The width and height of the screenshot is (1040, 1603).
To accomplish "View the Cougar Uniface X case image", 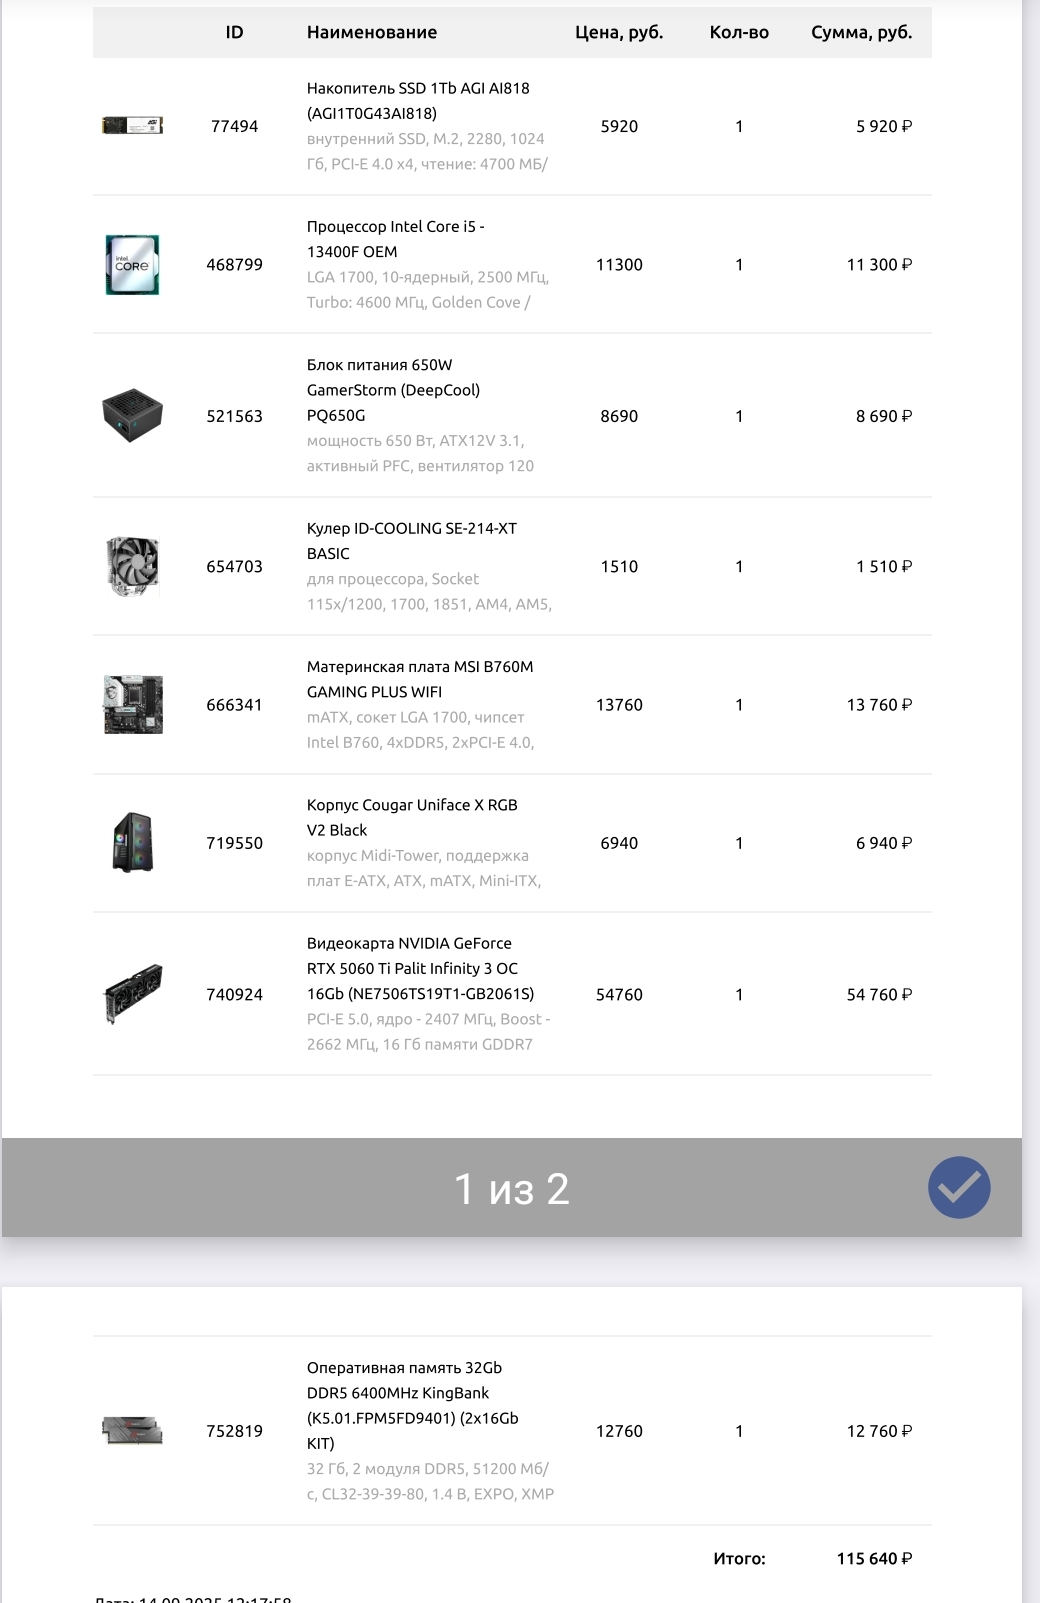I will pos(133,842).
